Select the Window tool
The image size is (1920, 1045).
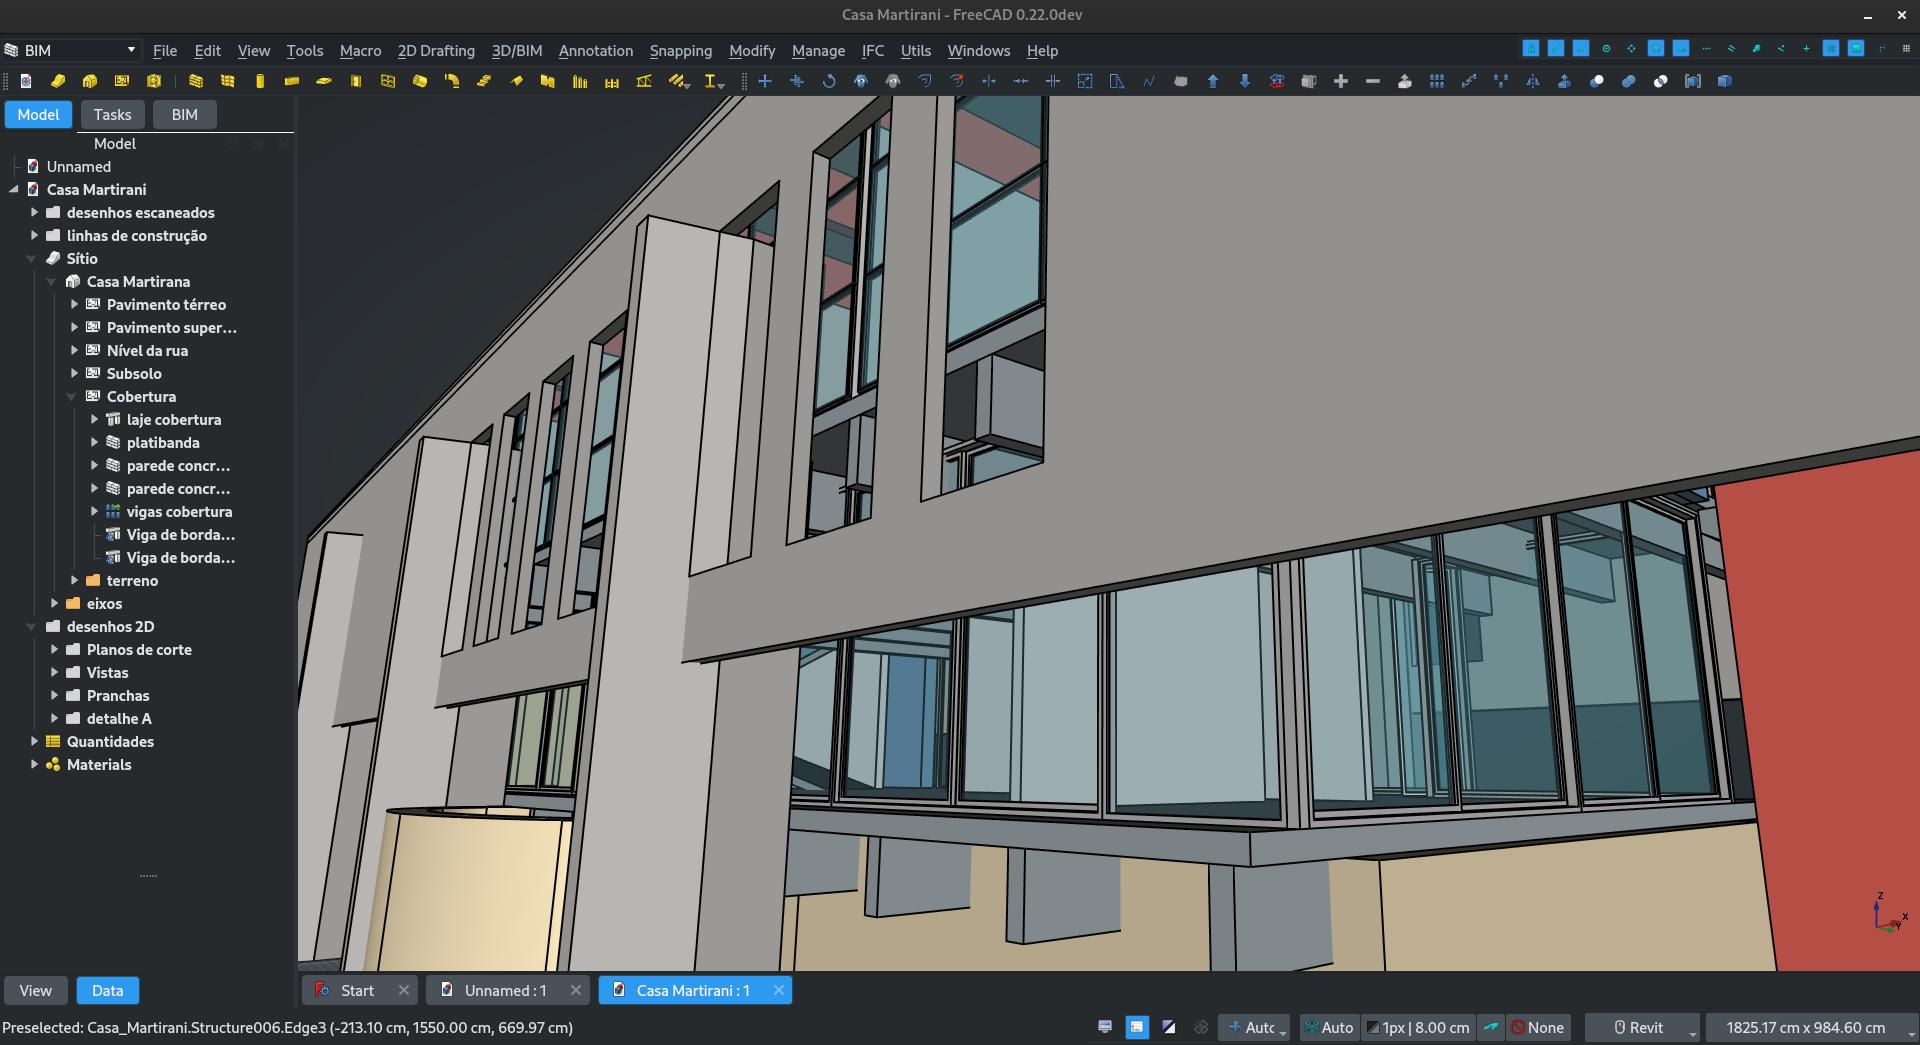[x=387, y=81]
